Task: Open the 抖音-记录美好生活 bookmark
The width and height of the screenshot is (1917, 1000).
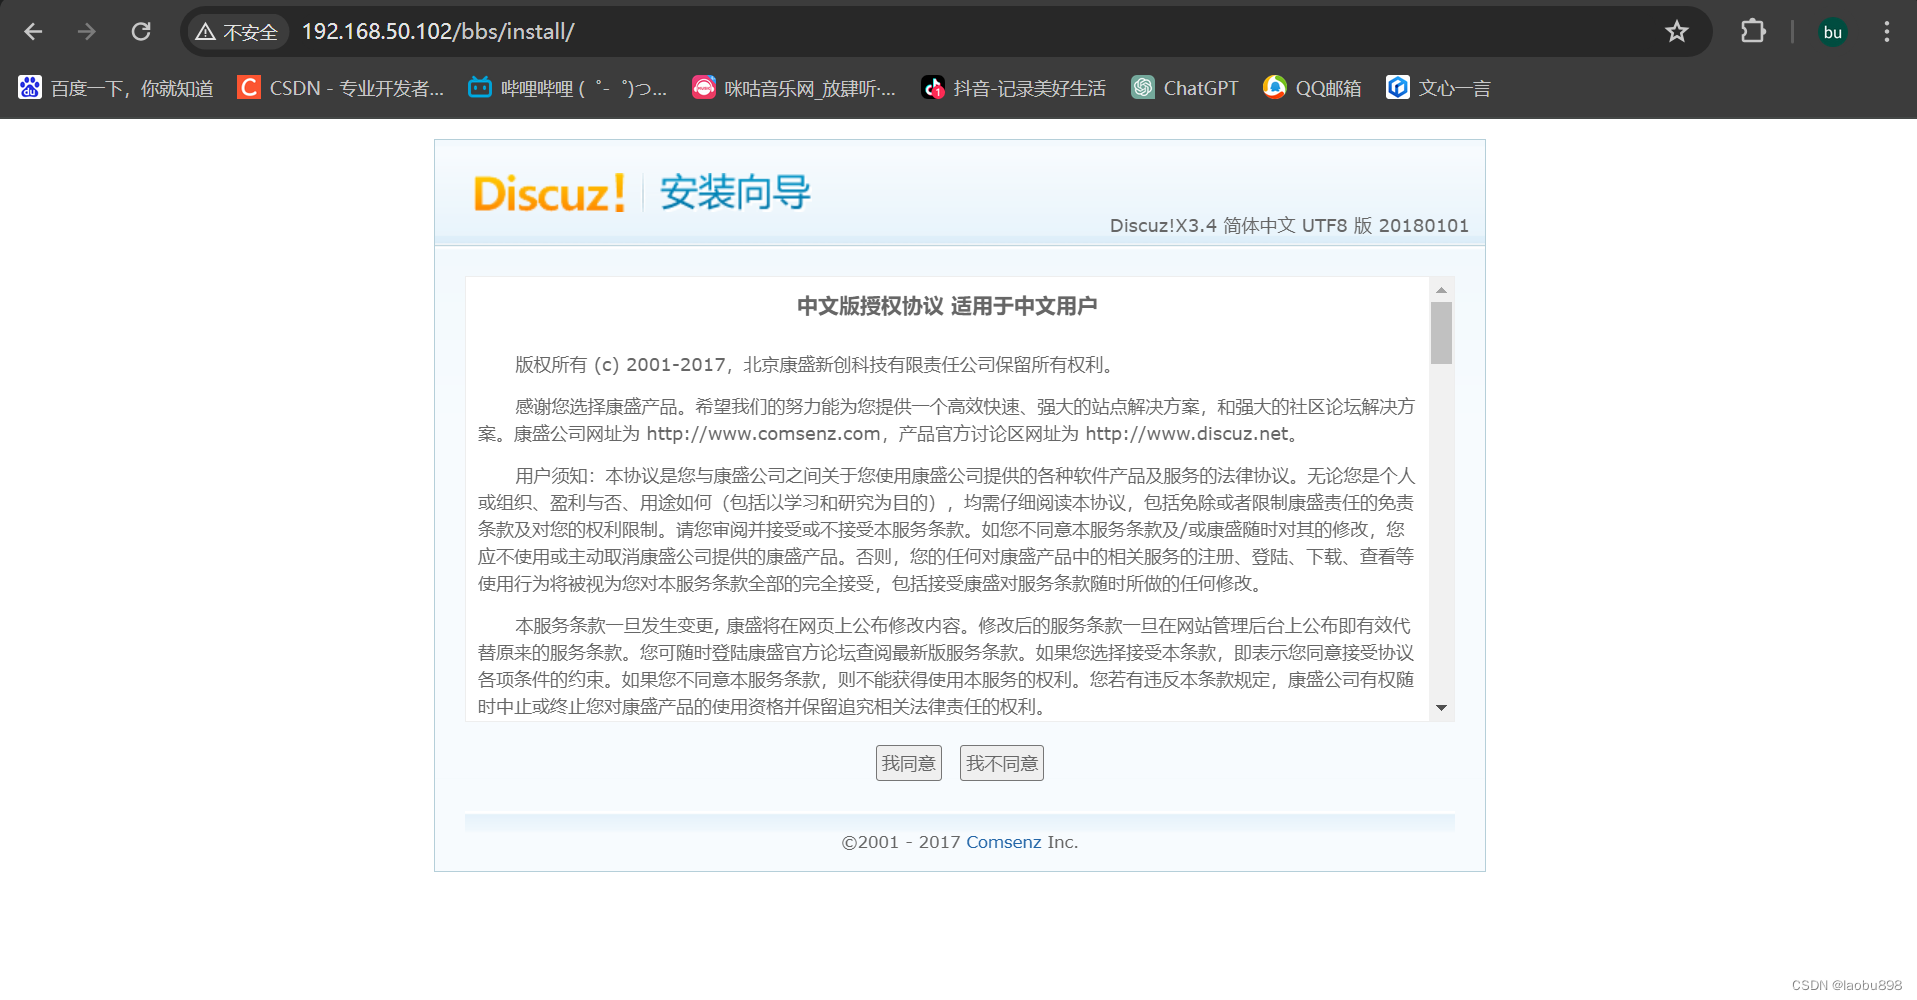Action: point(1014,88)
